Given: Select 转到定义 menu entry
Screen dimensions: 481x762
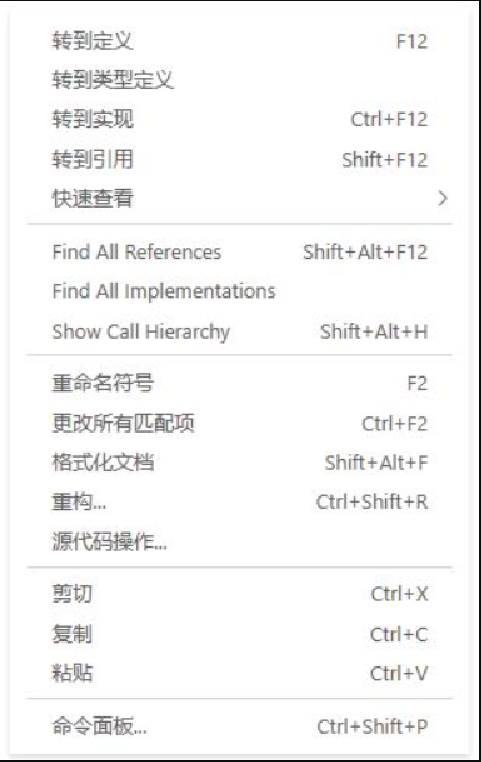Looking at the screenshot, I should pyautogui.click(x=240, y=41).
